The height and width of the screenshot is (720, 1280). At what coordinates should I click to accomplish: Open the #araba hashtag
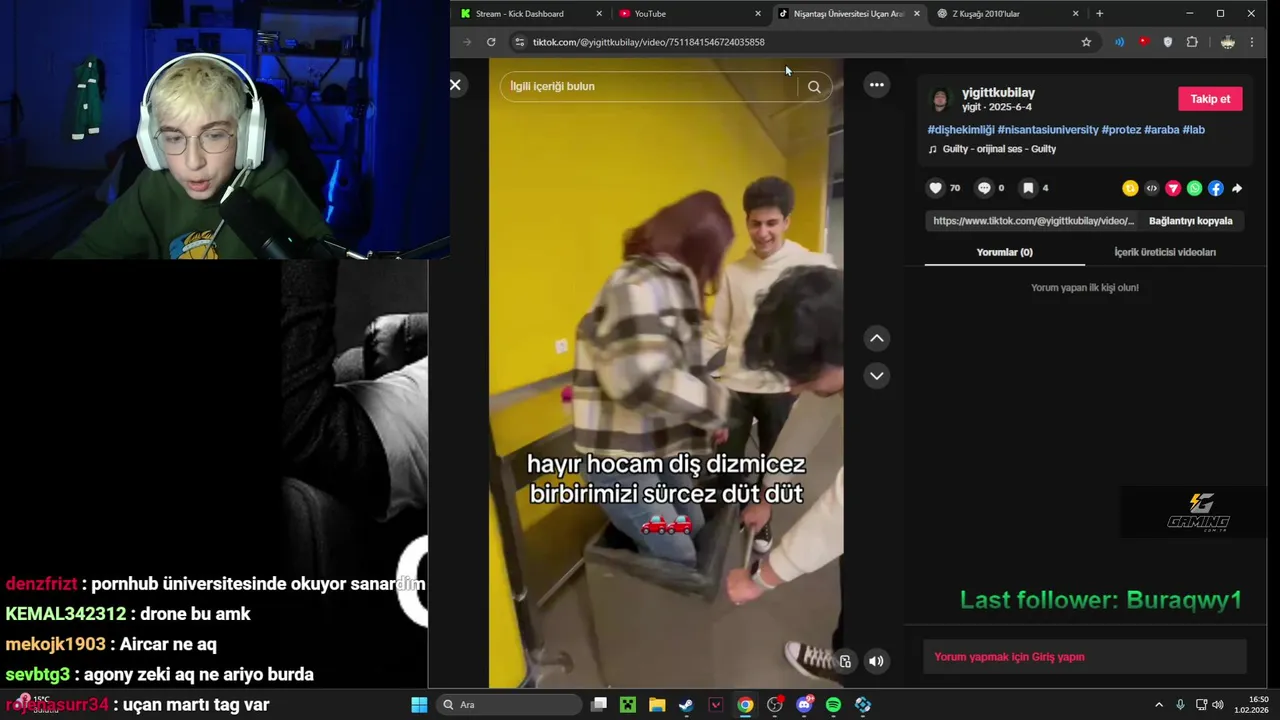[x=1162, y=130]
